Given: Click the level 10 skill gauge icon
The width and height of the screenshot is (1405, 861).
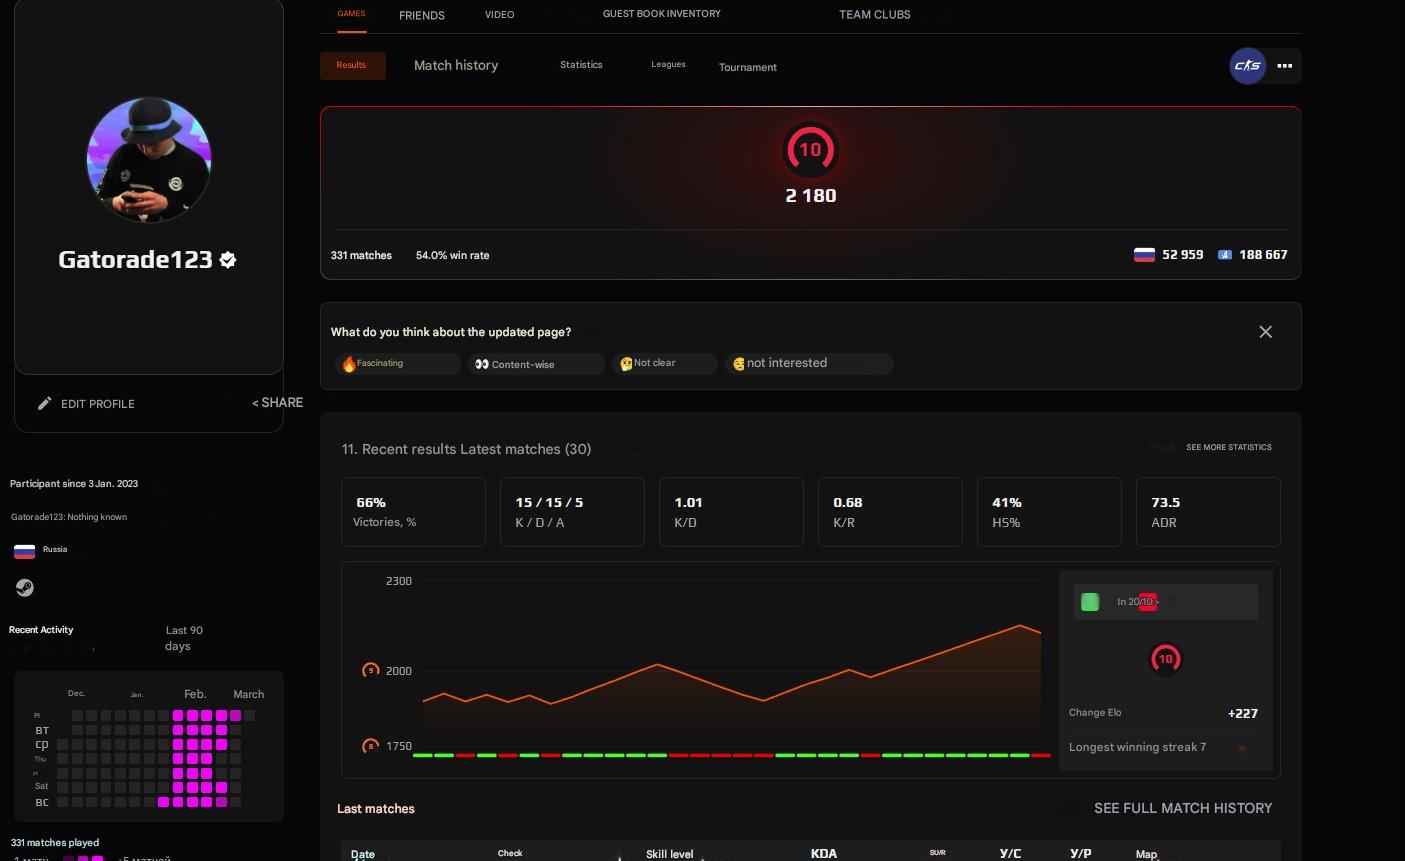Looking at the screenshot, I should click(810, 150).
